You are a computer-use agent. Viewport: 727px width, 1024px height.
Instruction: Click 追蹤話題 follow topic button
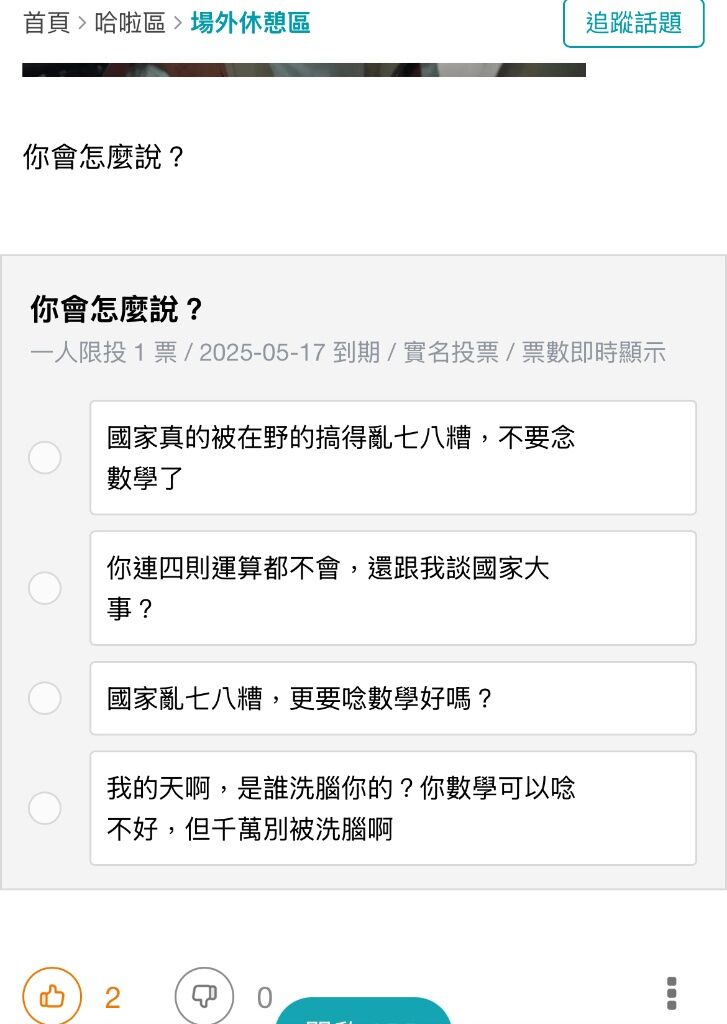pos(634,23)
